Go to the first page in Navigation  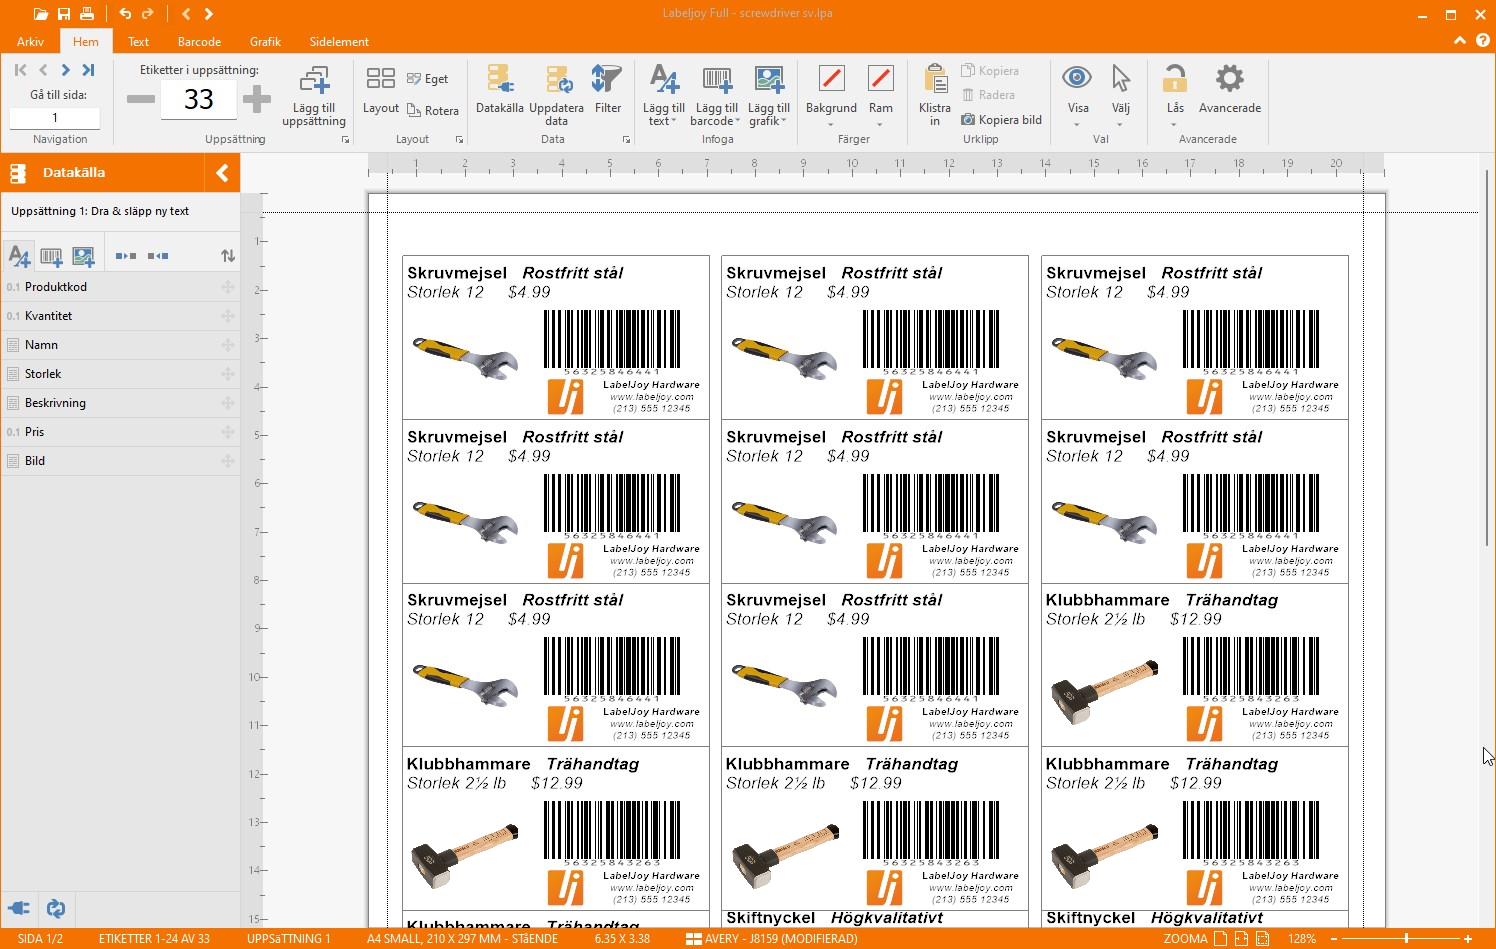pyautogui.click(x=20, y=70)
